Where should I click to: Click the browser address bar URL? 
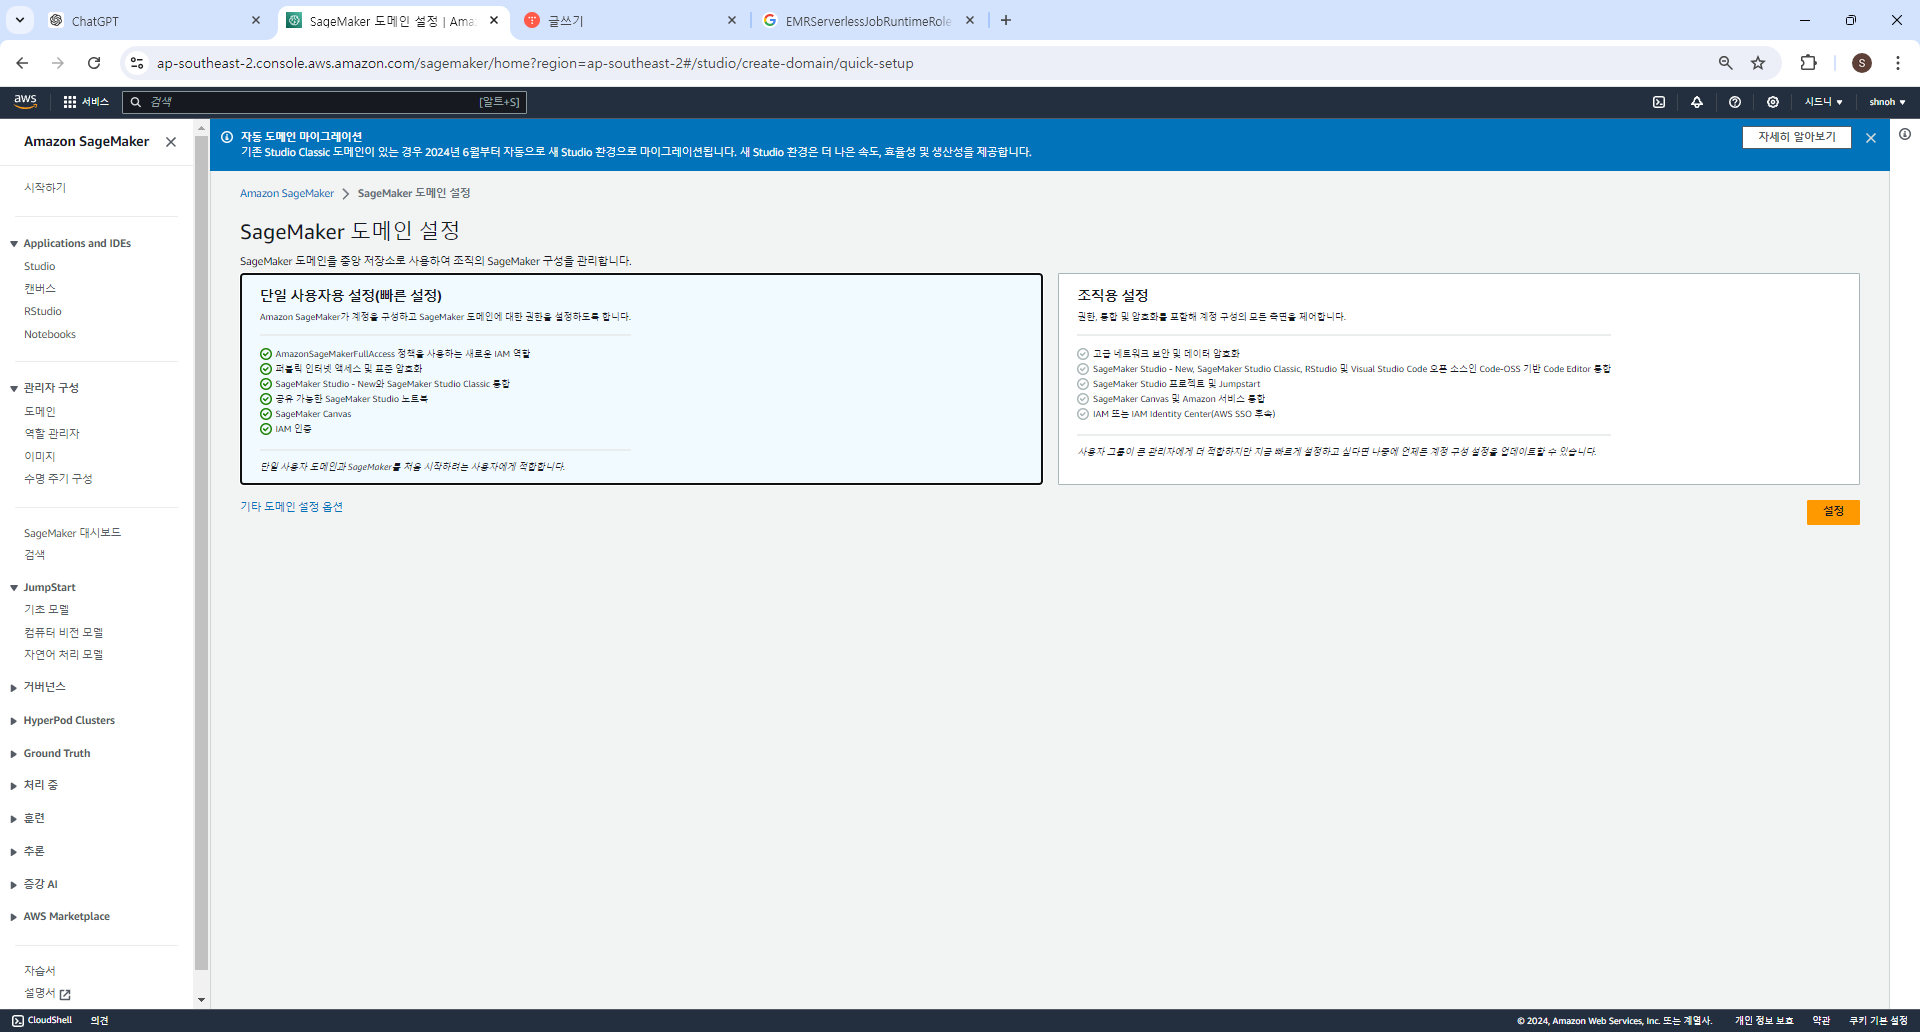pyautogui.click(x=535, y=63)
